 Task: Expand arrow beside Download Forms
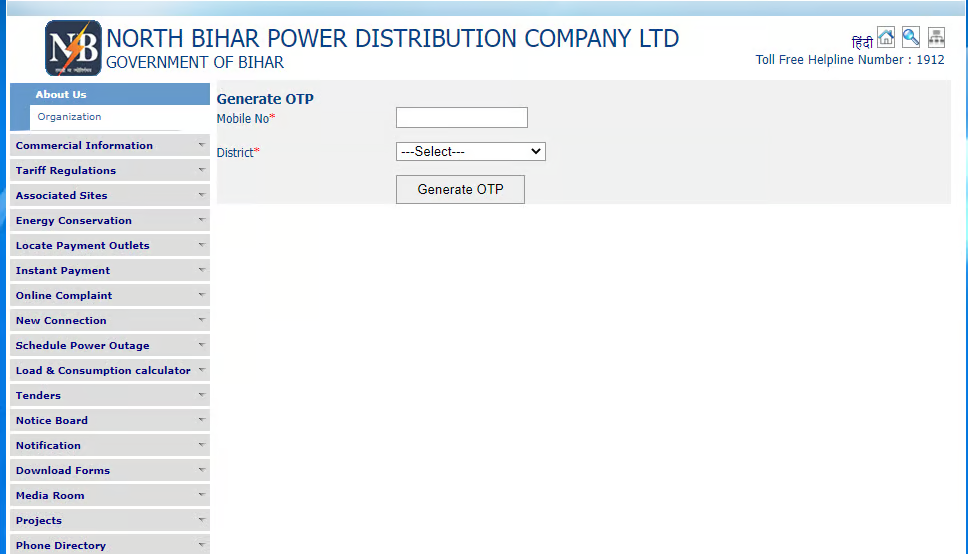[201, 469]
